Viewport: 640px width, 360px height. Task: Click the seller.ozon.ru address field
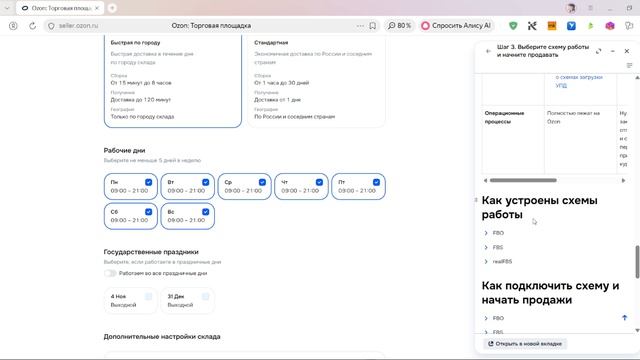point(78,26)
